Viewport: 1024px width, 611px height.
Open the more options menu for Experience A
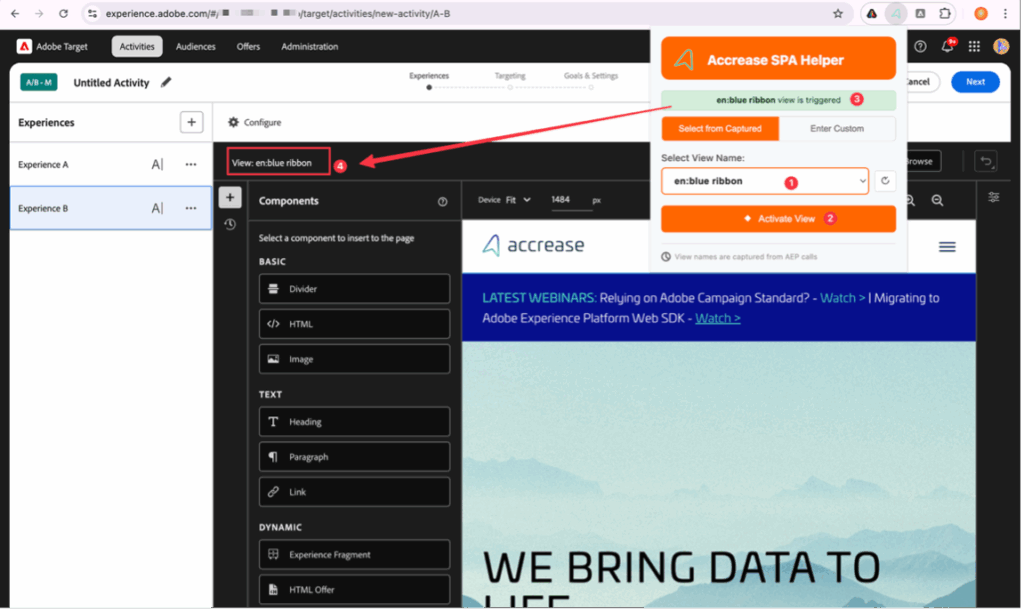[x=191, y=164]
